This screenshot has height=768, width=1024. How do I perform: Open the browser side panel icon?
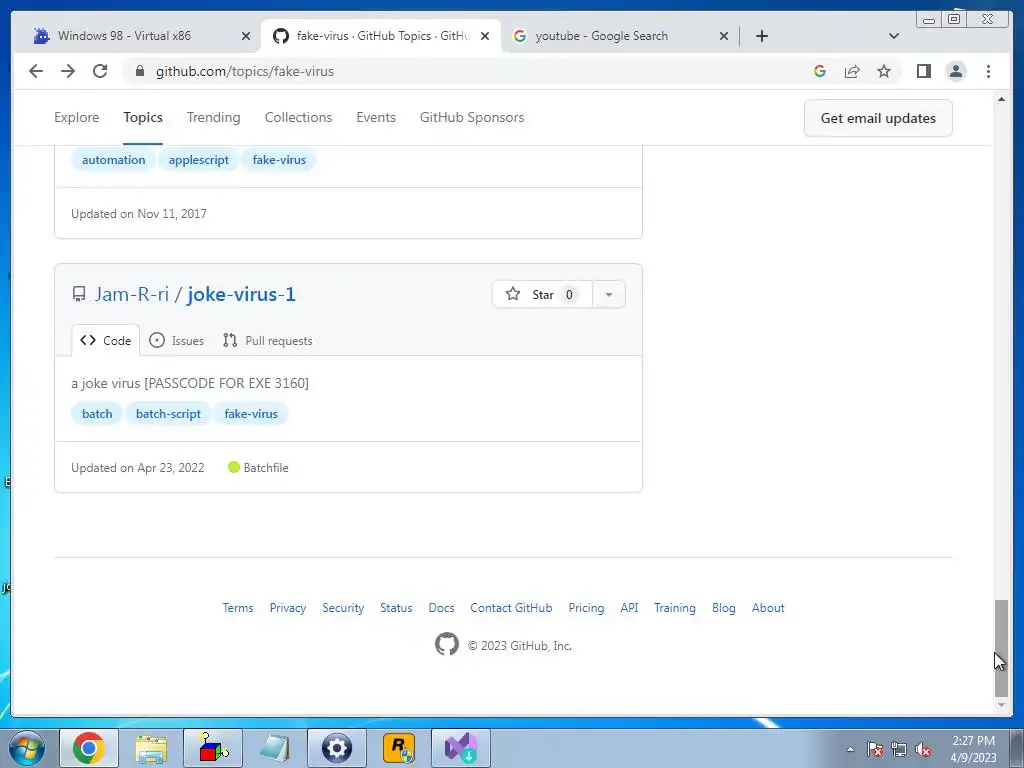pyautogui.click(x=923, y=71)
